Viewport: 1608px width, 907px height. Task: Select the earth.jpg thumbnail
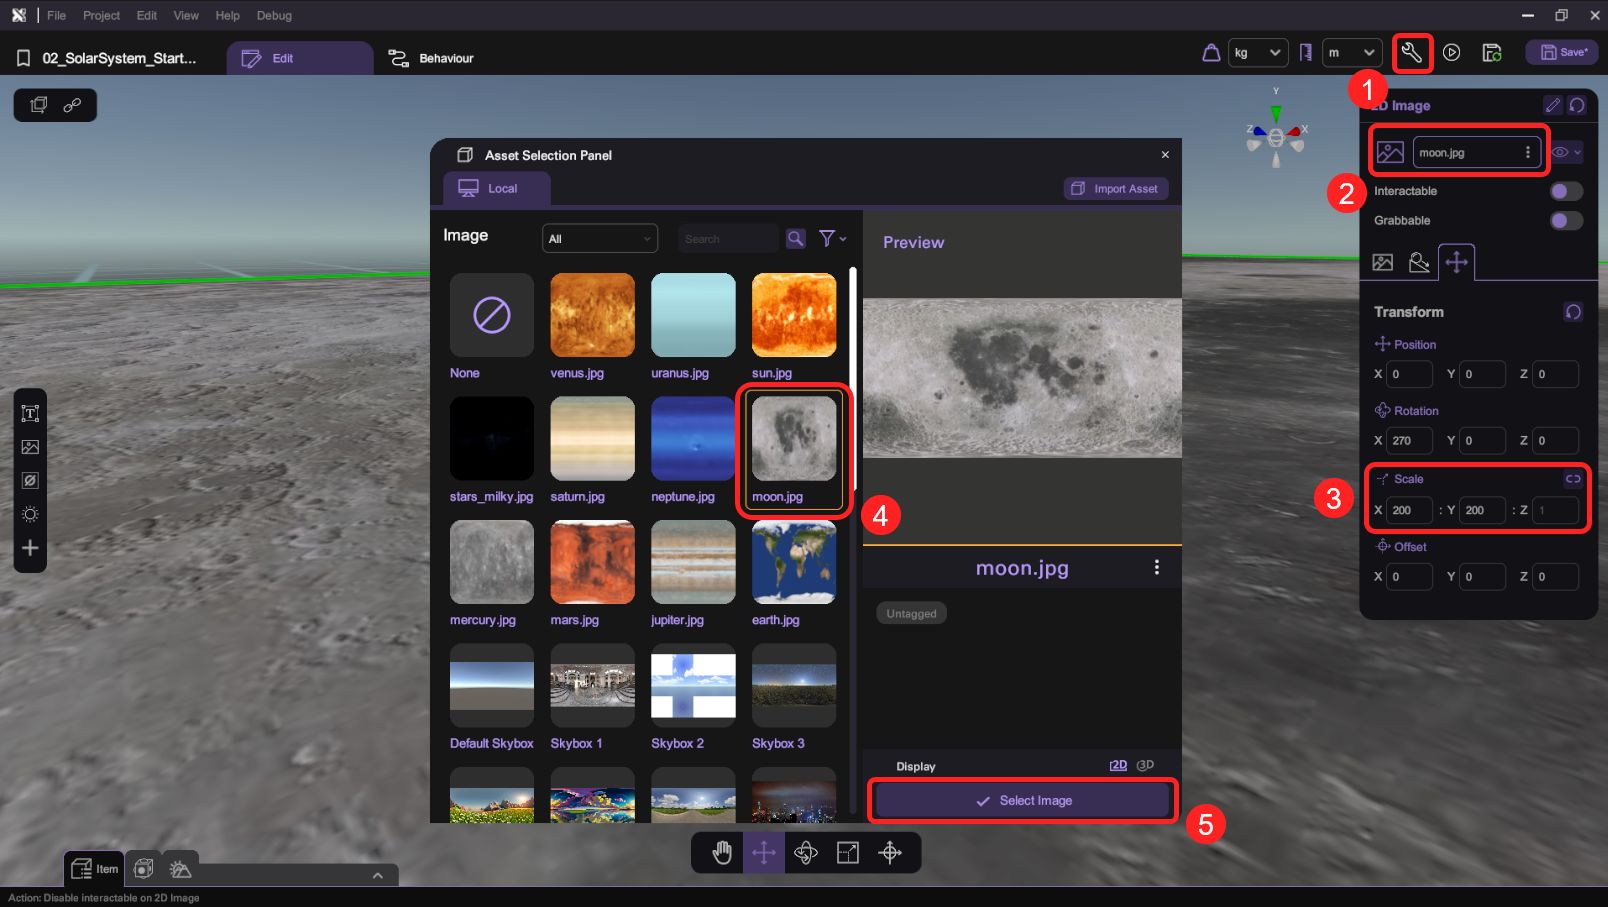(x=793, y=562)
